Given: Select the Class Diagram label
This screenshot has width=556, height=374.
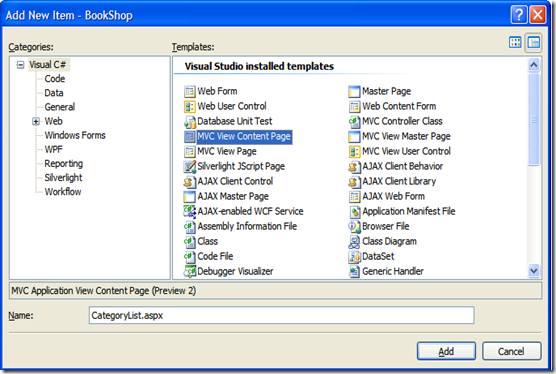Looking at the screenshot, I should click(x=389, y=241).
